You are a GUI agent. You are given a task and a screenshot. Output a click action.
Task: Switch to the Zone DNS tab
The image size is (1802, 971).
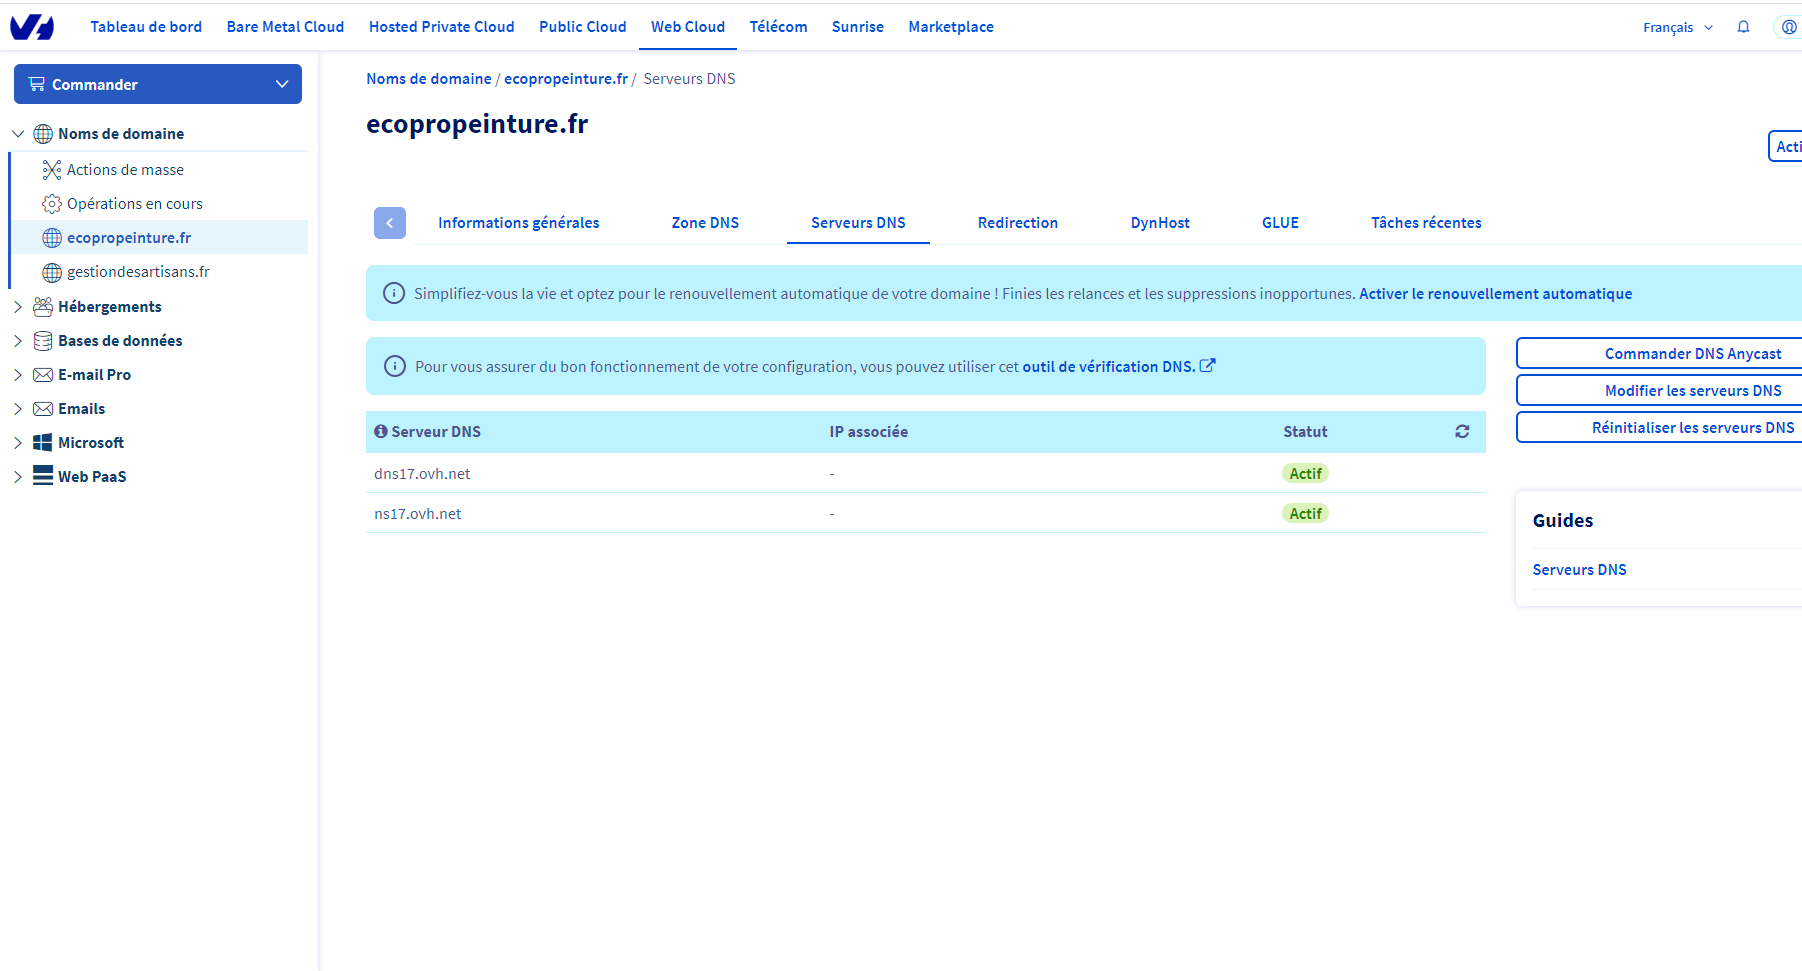pyautogui.click(x=705, y=223)
